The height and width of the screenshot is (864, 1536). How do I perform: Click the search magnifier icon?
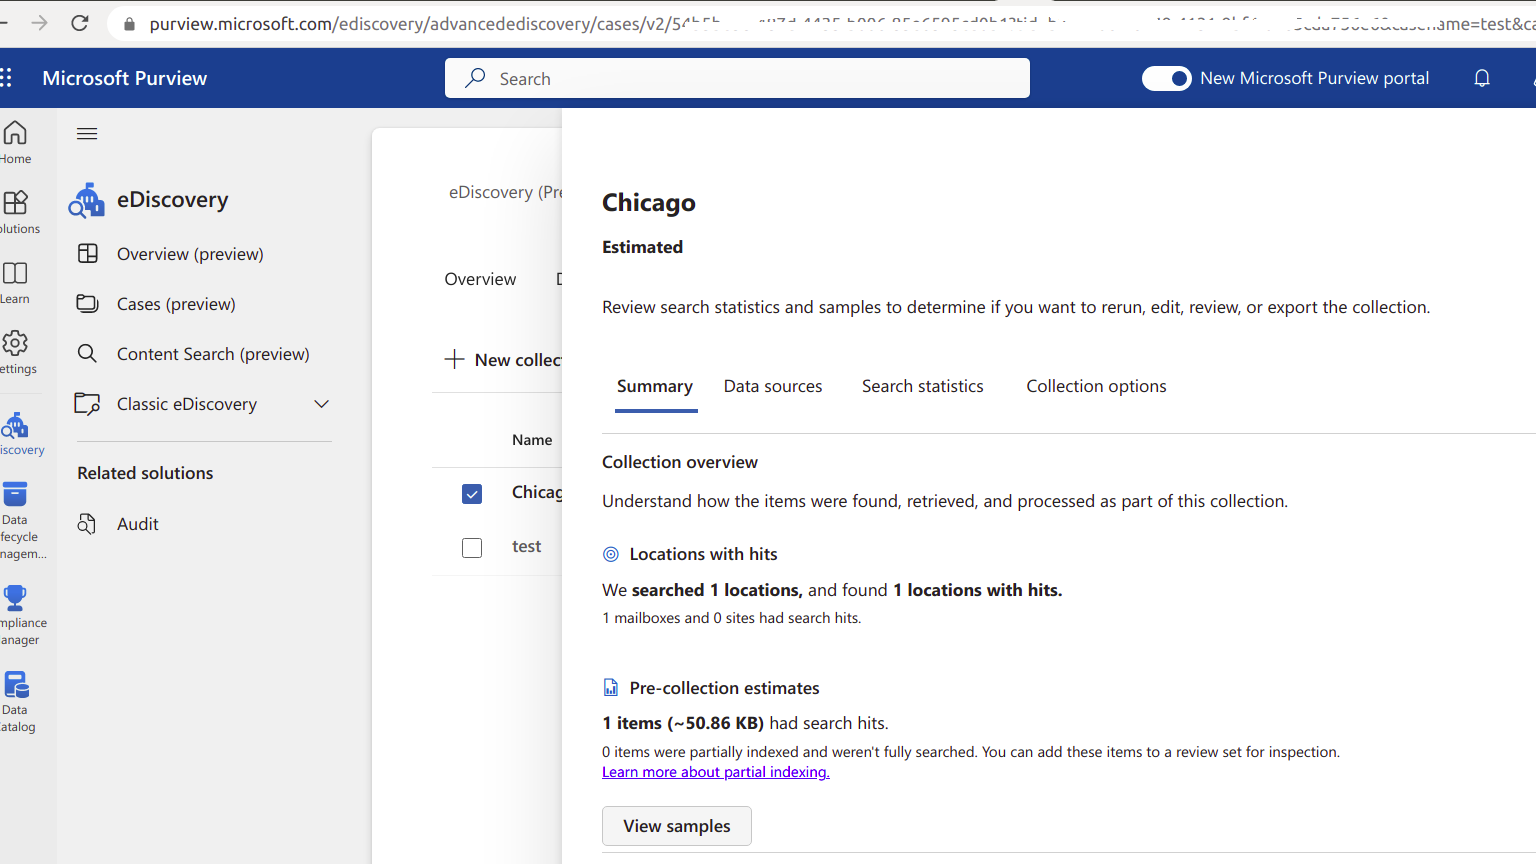click(x=475, y=78)
